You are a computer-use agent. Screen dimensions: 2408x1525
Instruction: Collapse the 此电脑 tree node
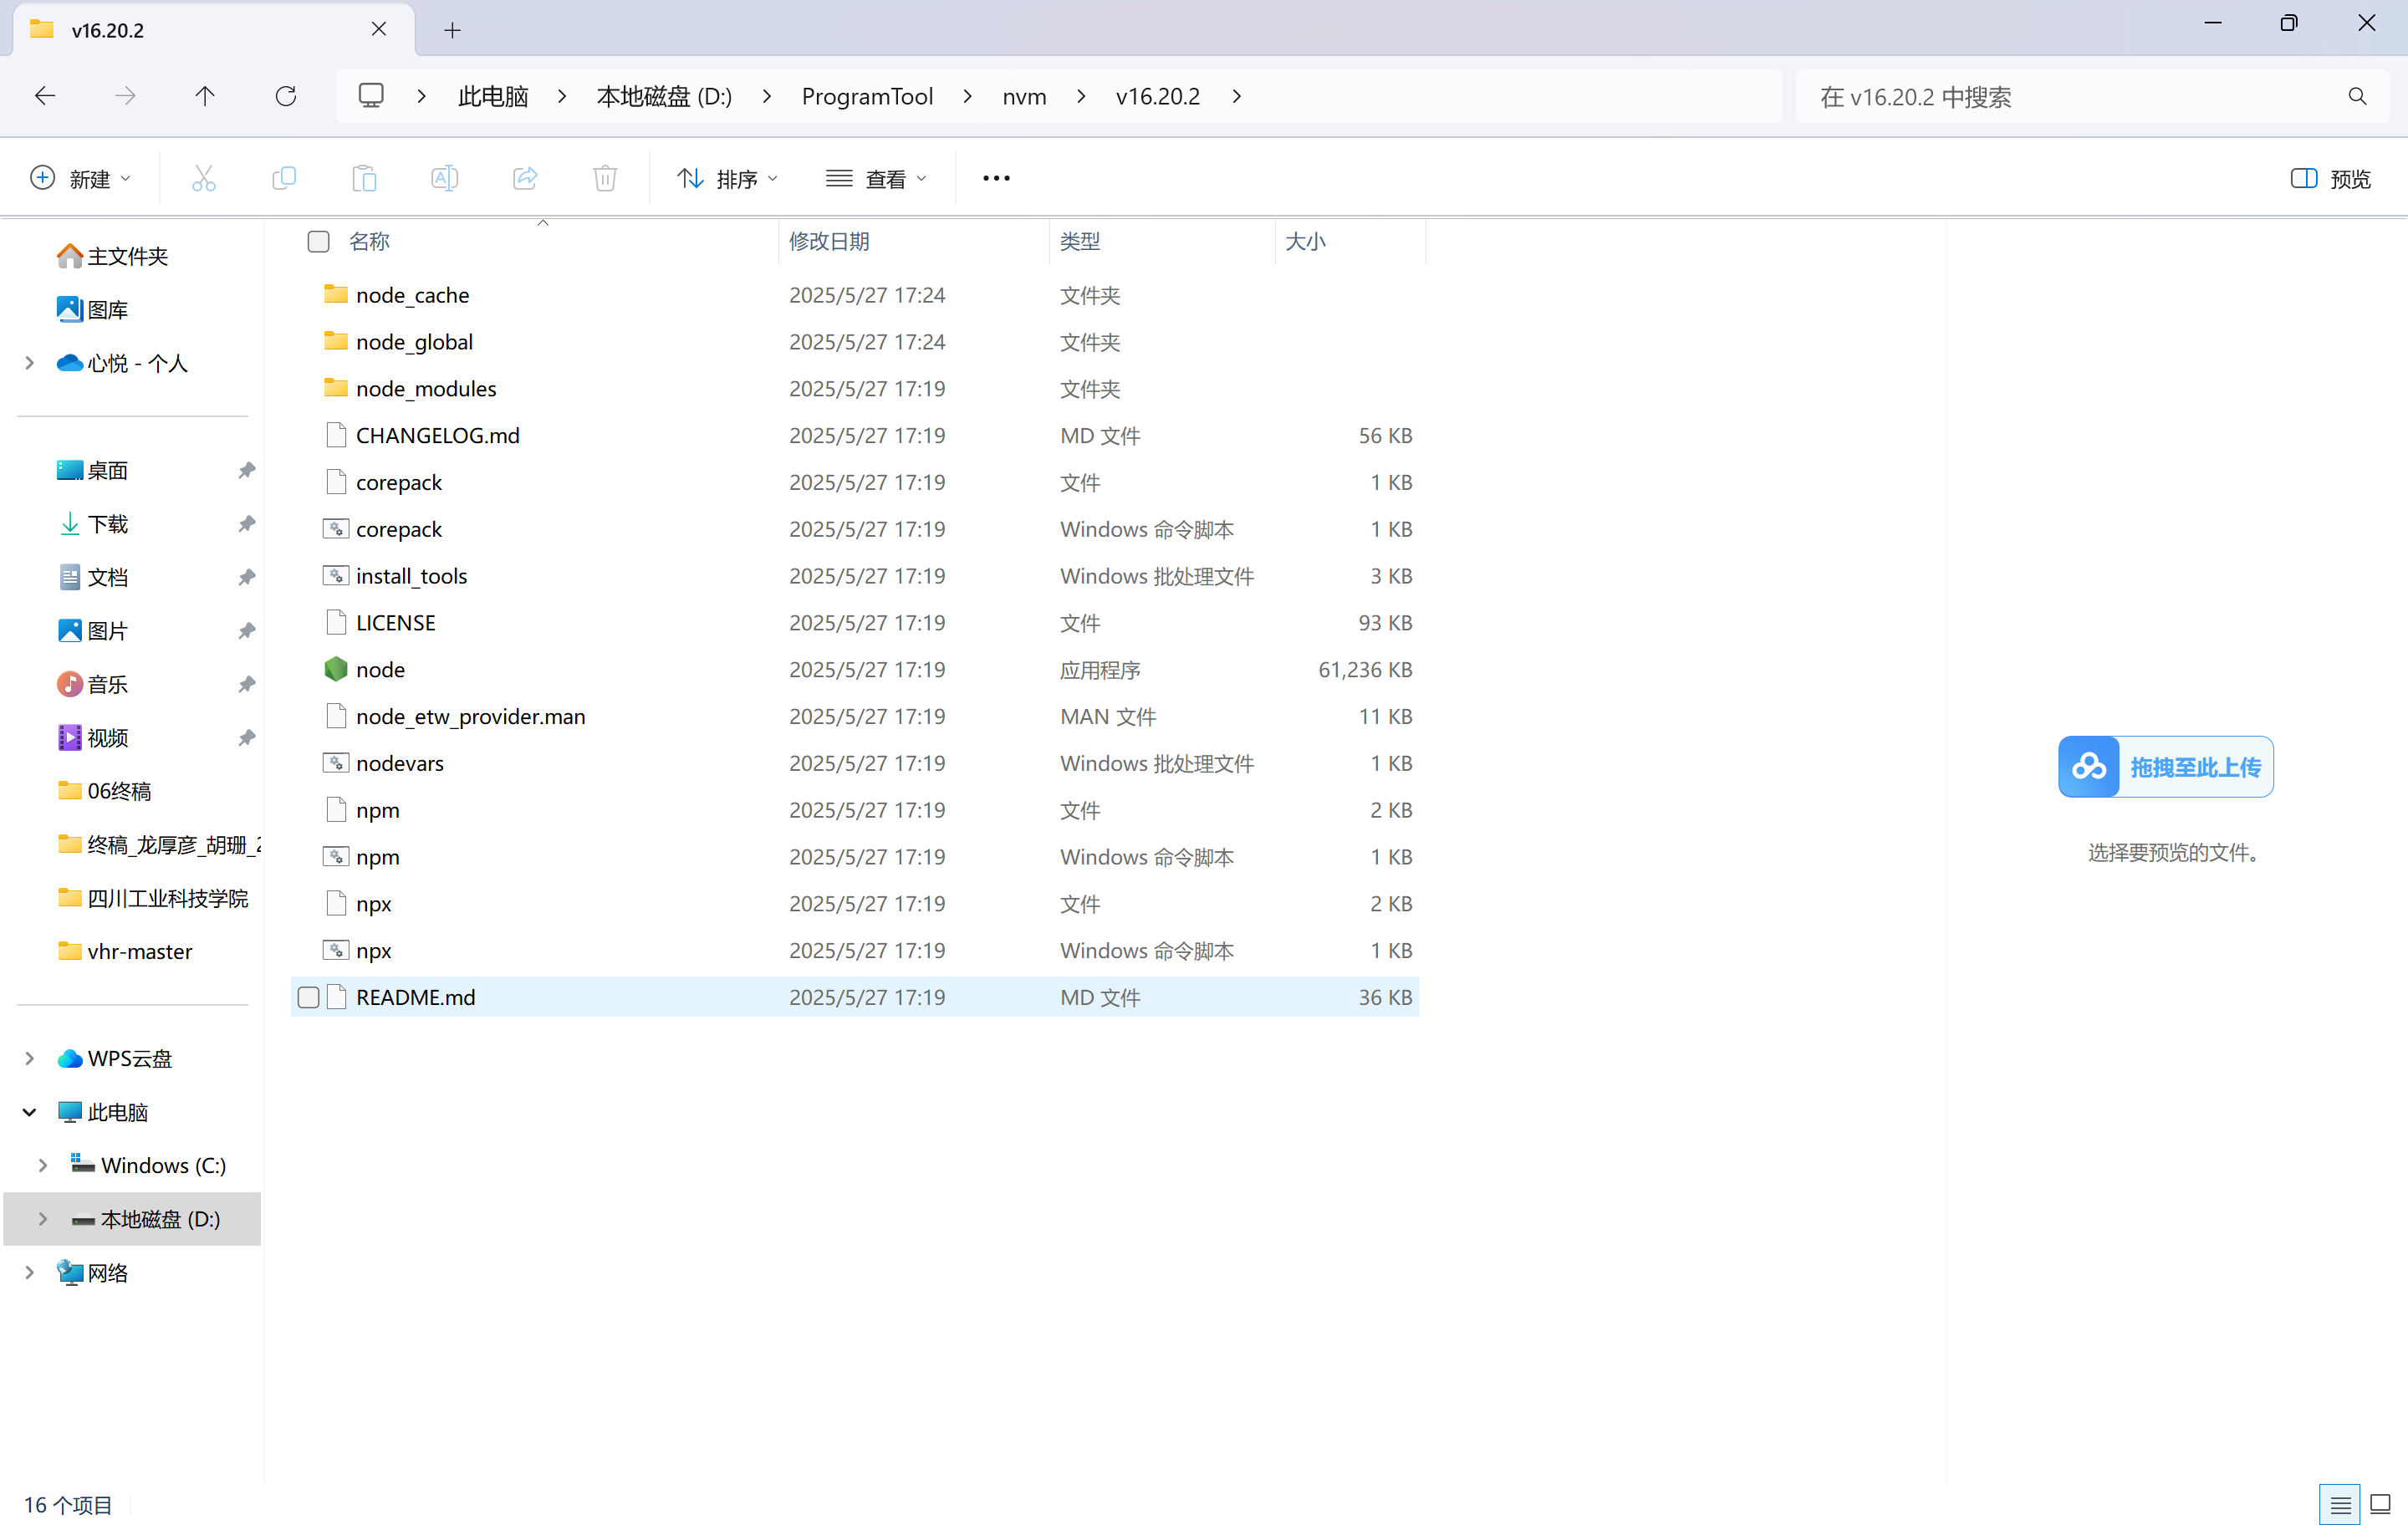point(29,1112)
